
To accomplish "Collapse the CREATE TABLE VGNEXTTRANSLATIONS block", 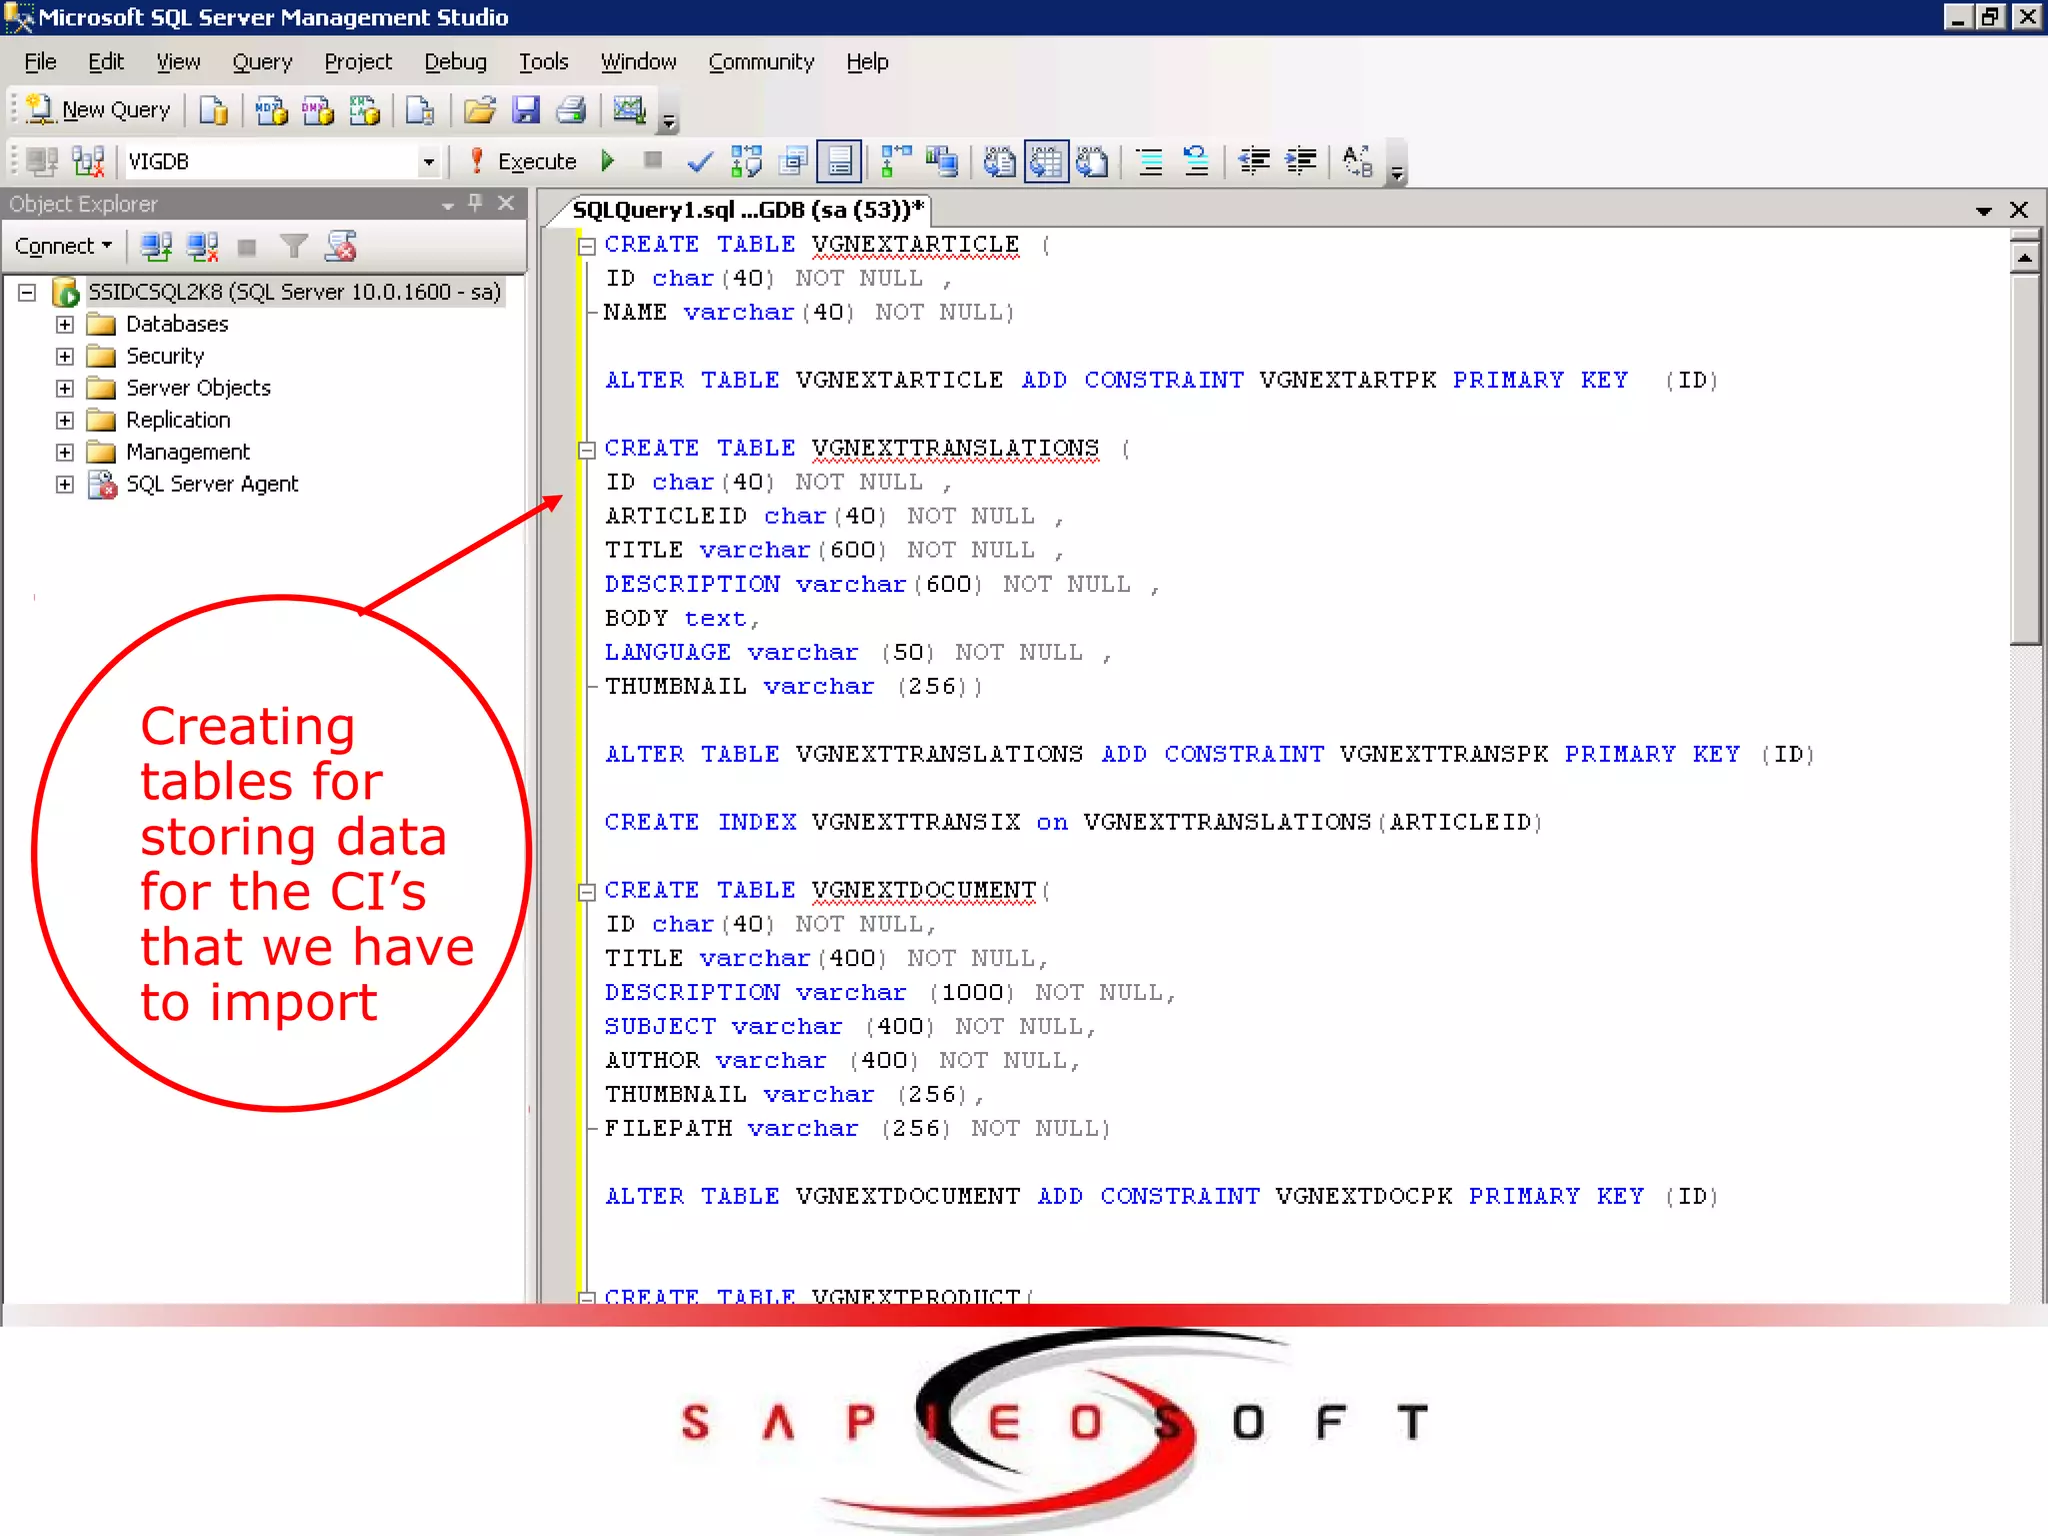I will pos(587,449).
